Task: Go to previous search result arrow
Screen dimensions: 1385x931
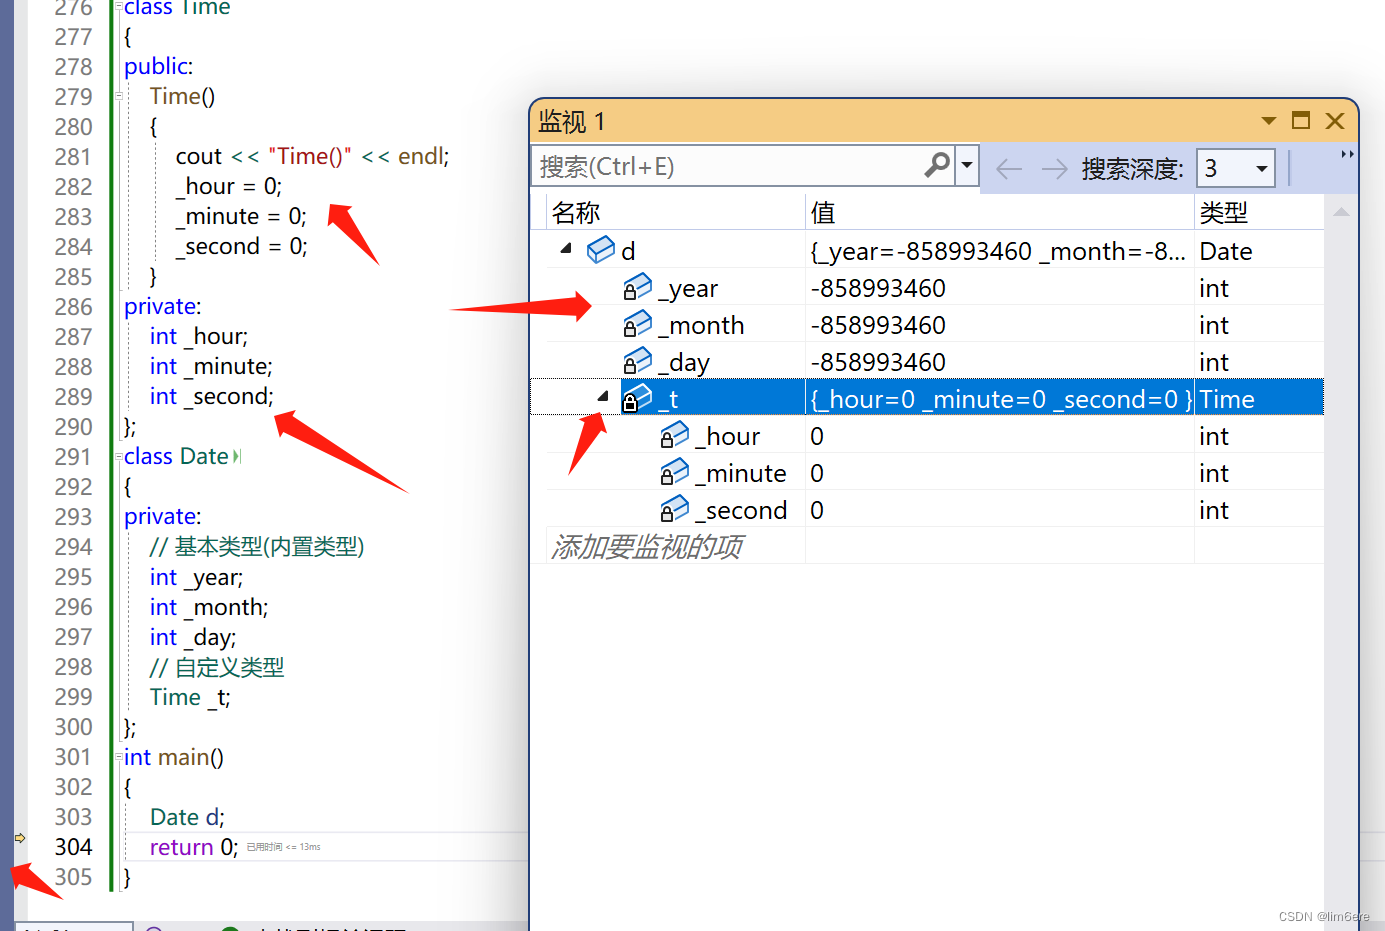Action: click(x=1009, y=168)
